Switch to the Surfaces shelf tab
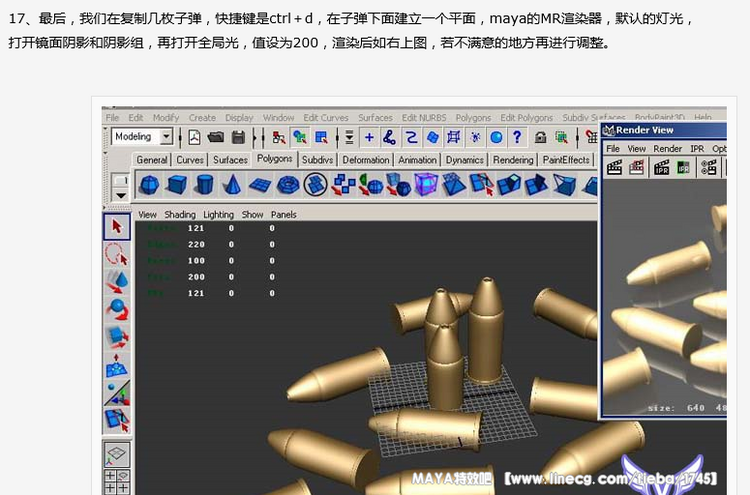This screenshot has height=495, width=750. 230,160
